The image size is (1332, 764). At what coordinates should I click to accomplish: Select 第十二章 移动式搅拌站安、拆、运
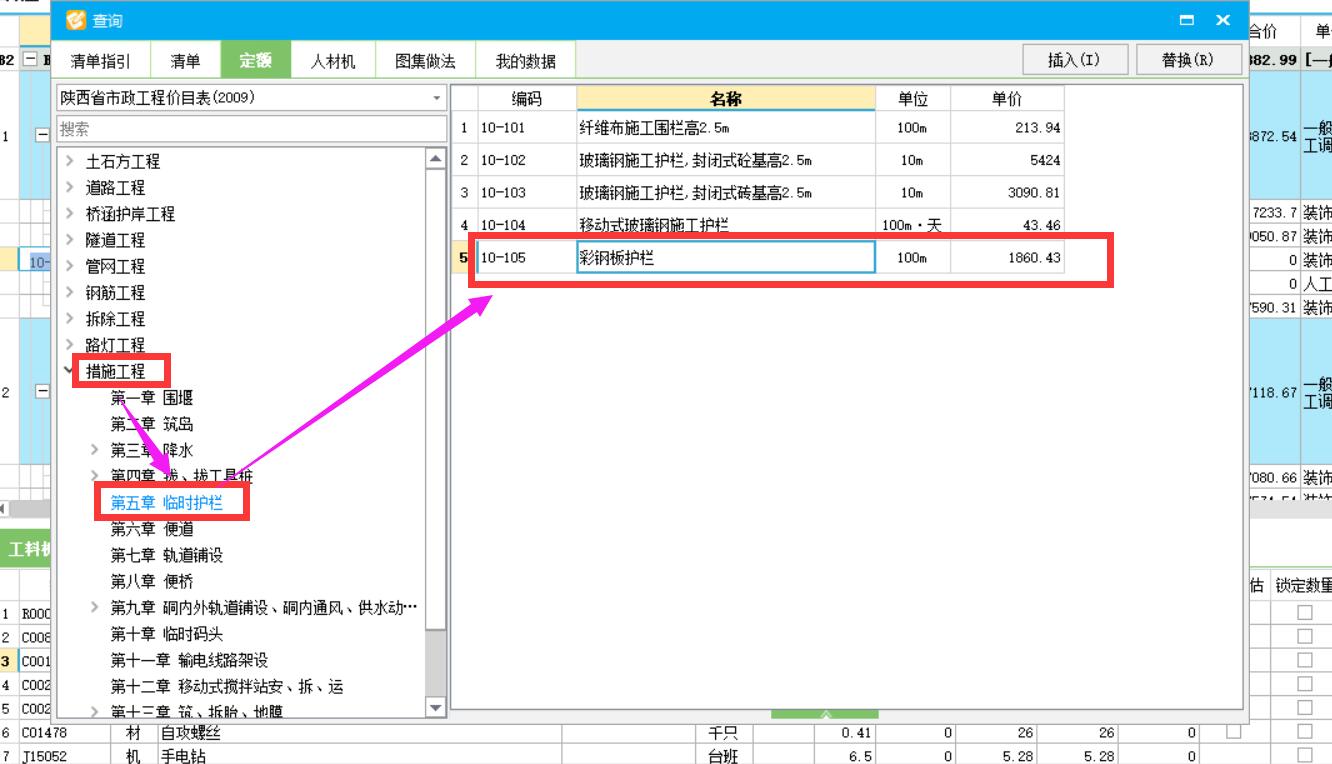coord(227,686)
